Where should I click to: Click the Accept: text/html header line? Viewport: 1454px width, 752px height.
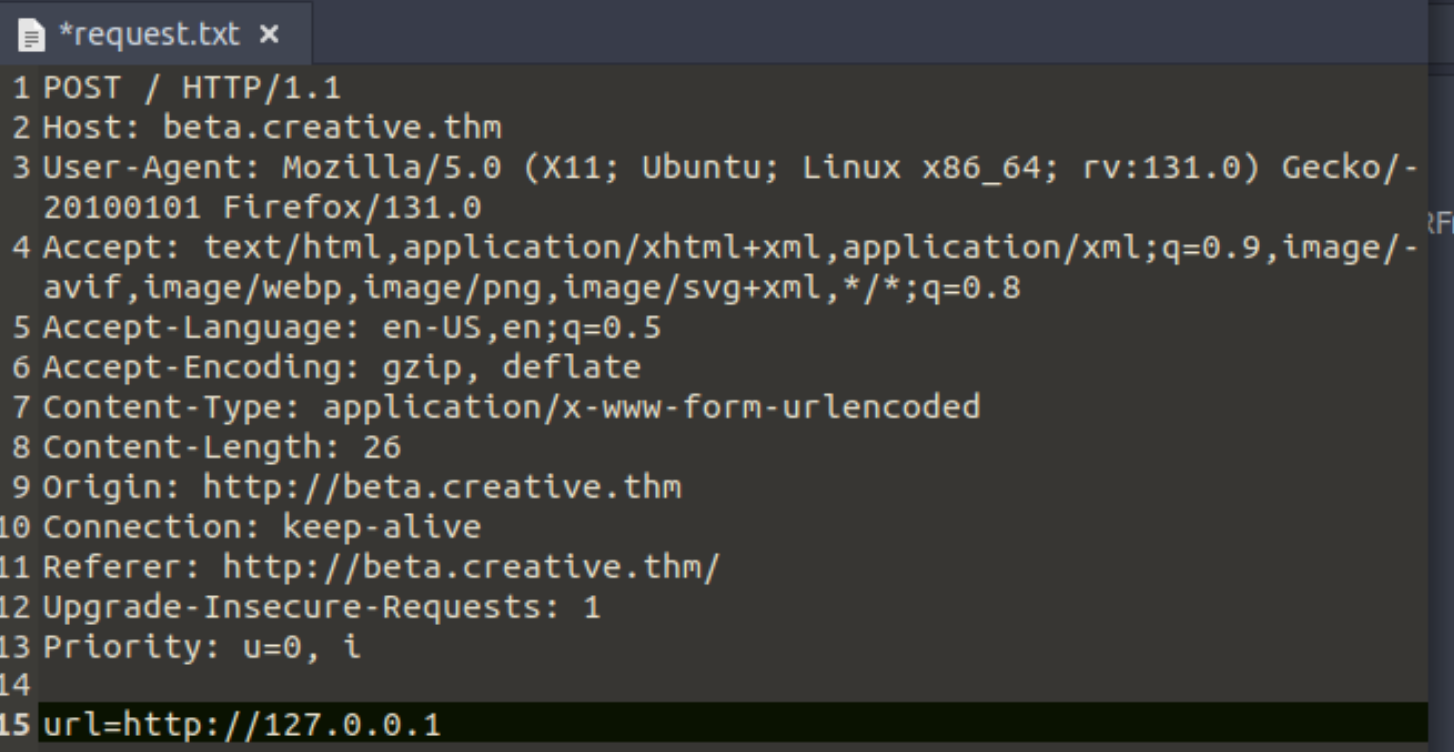coord(730,248)
